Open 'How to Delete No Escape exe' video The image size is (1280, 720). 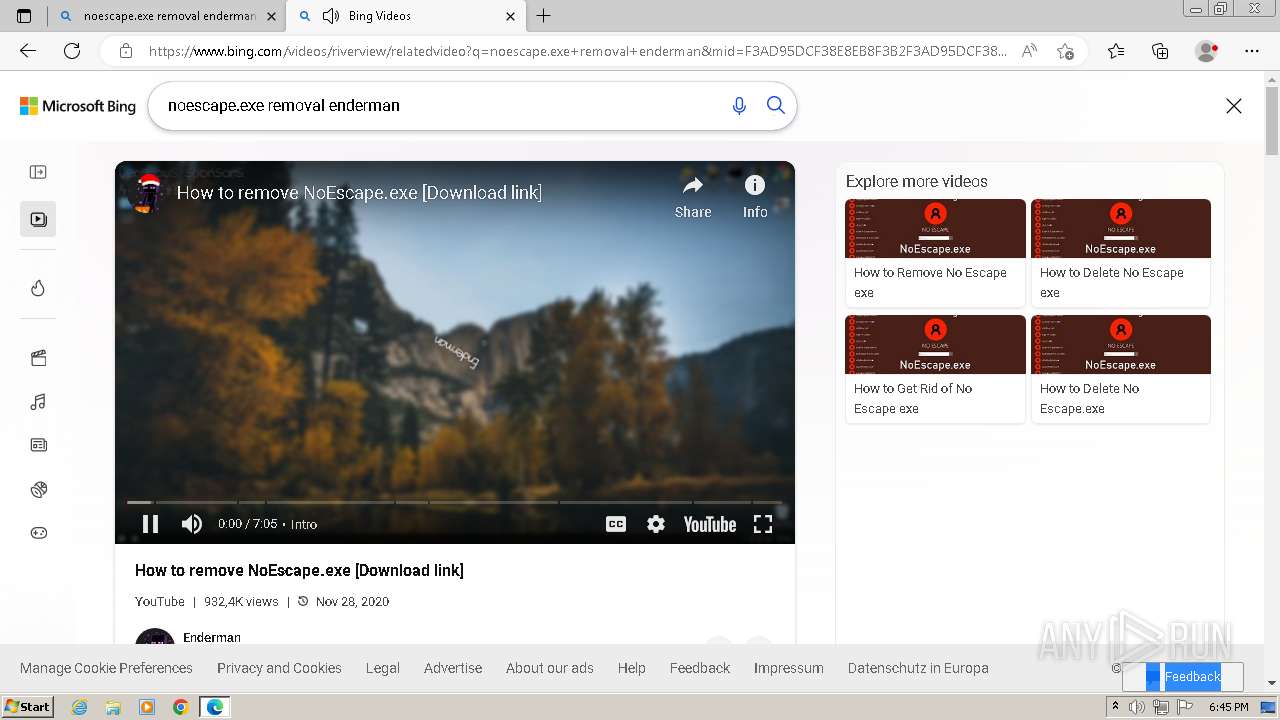(1121, 252)
